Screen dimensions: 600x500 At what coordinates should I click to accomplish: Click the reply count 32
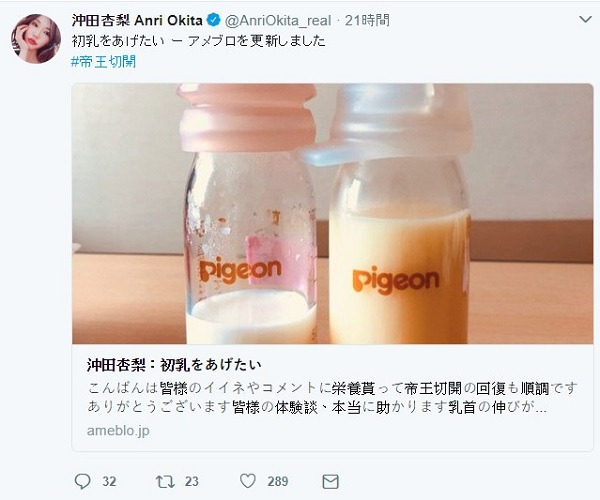109,481
